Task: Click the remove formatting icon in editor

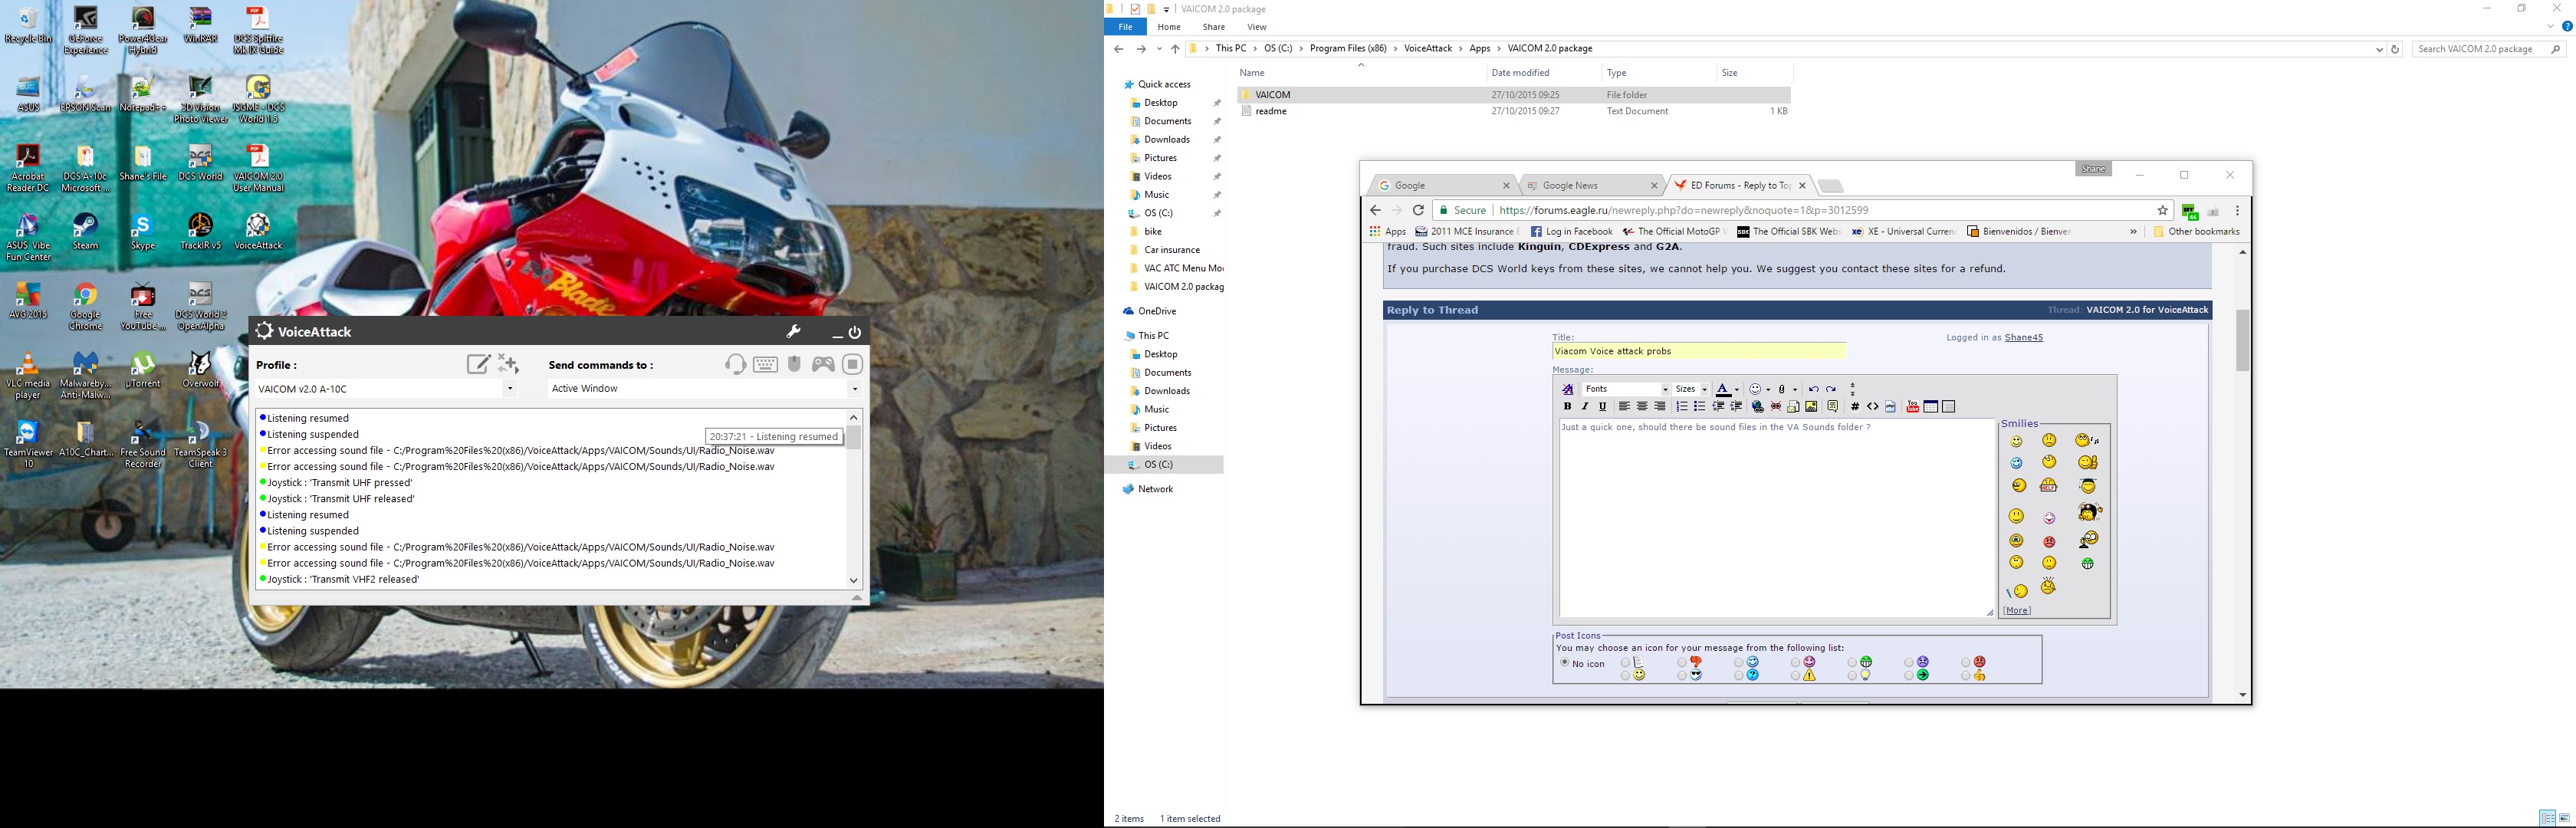Action: point(1568,390)
